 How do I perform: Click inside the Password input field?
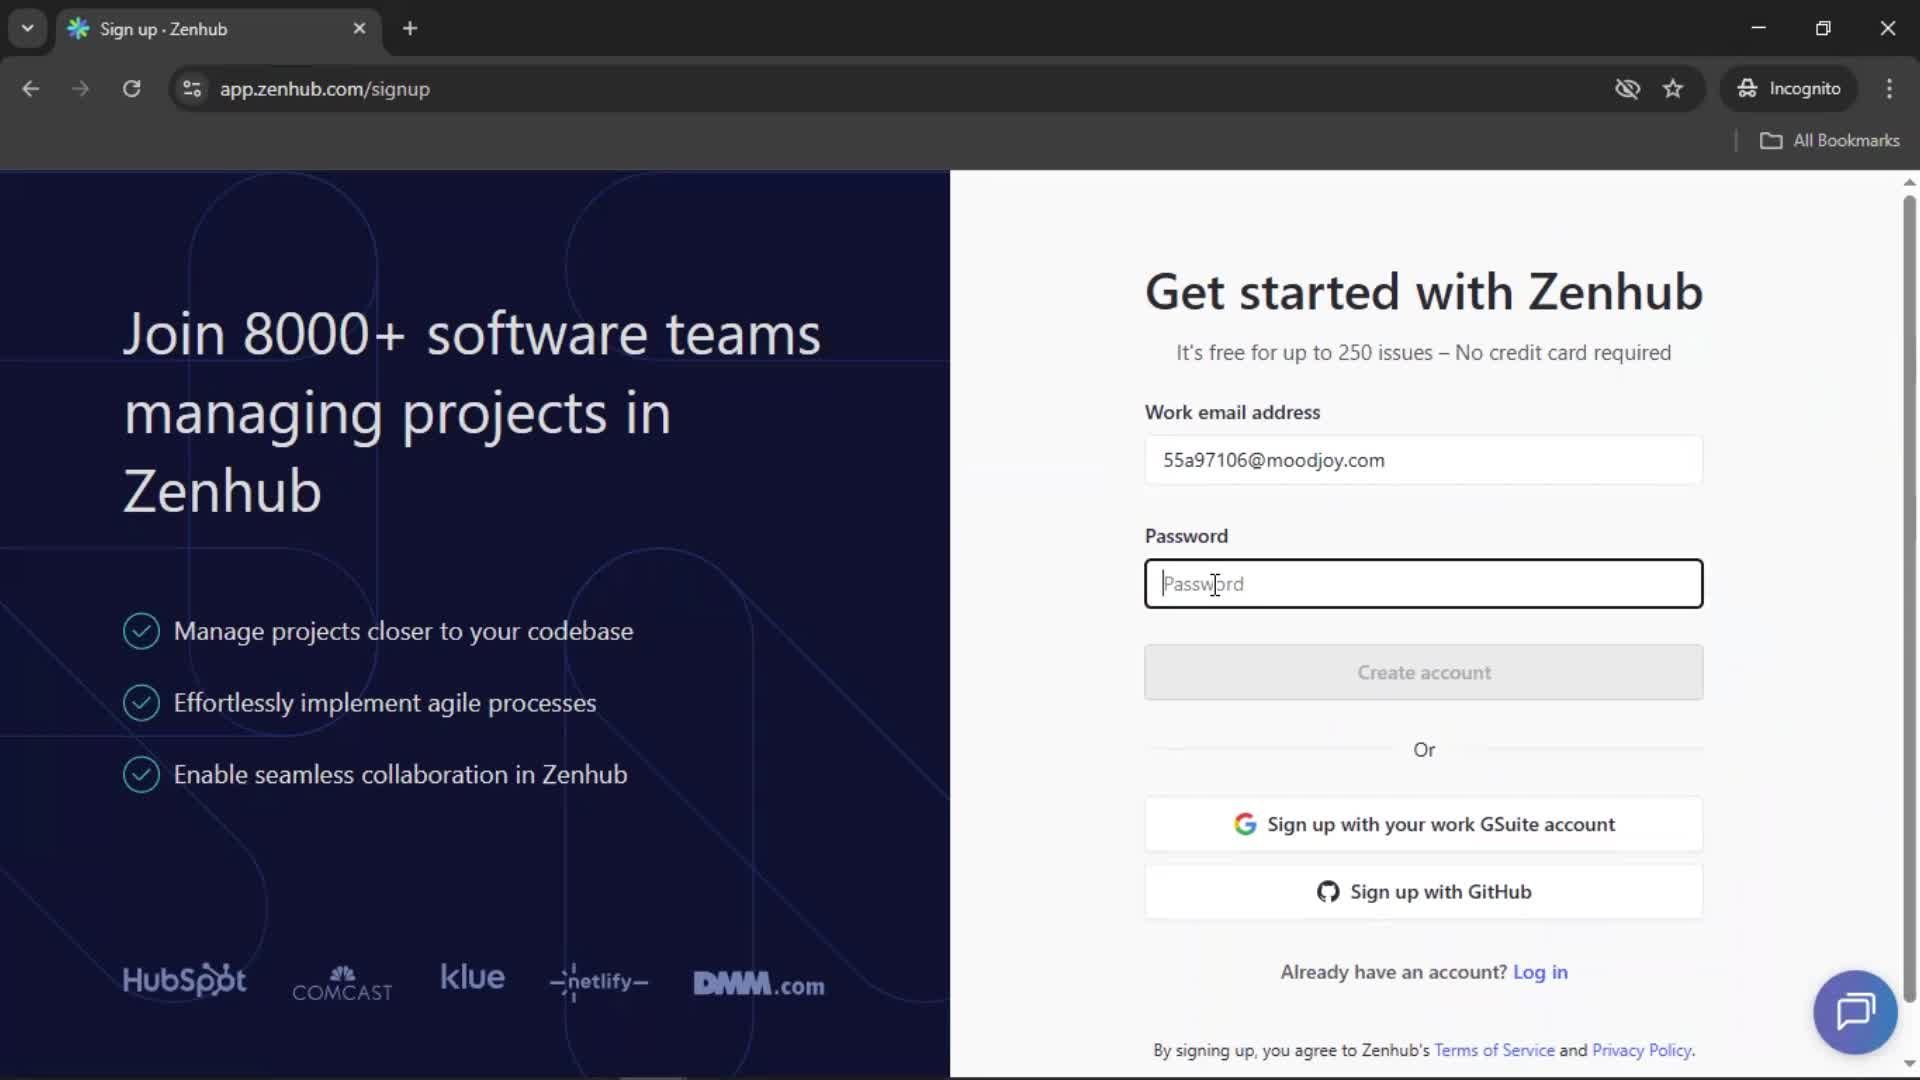tap(1424, 584)
